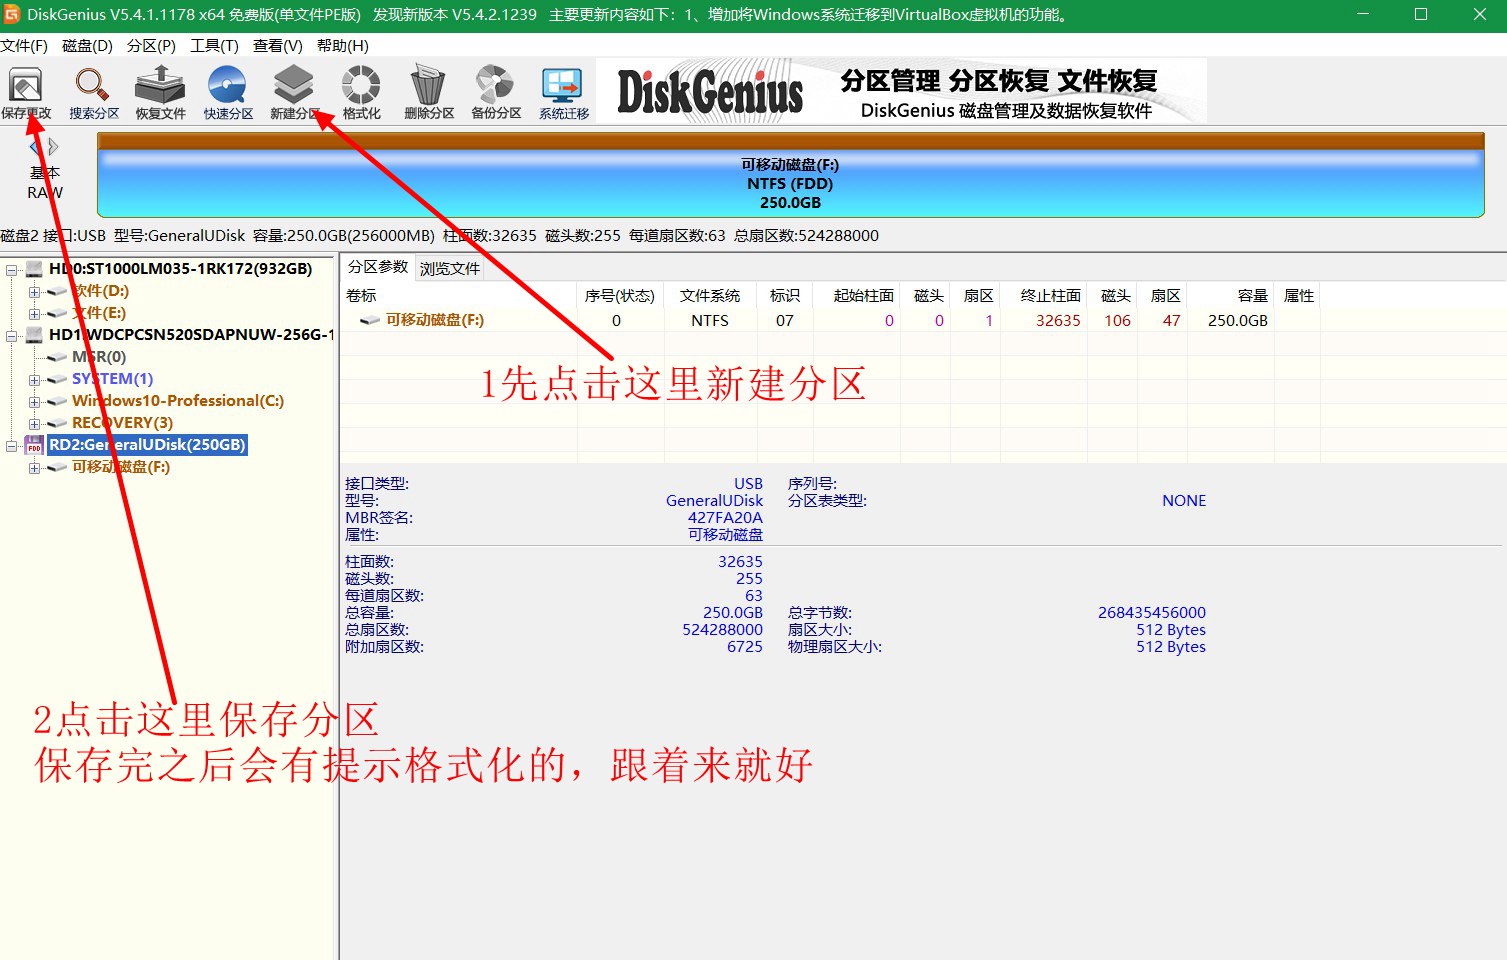Expand the RECOVERY(3) tree node
The image size is (1507, 960).
pyautogui.click(x=34, y=424)
